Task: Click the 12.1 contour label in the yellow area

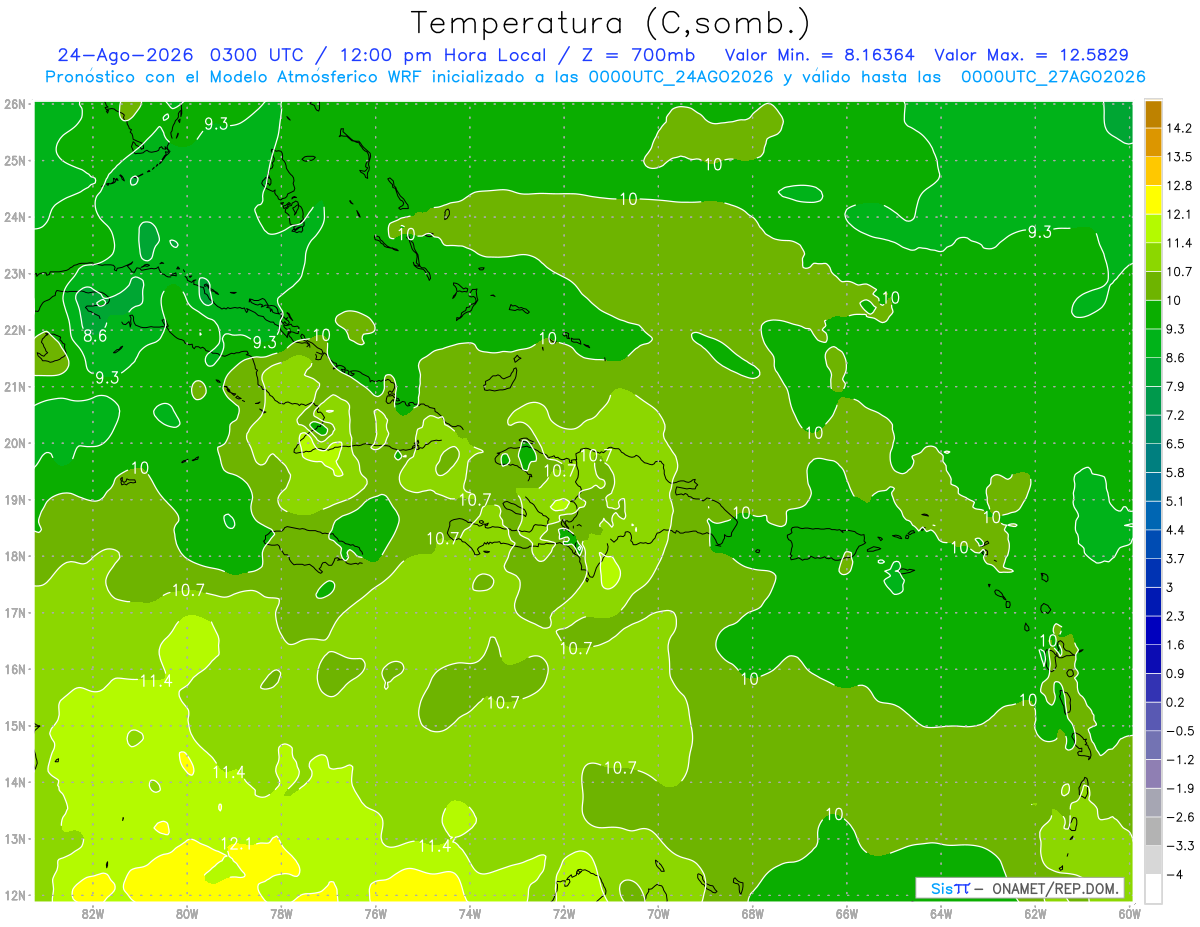Action: [237, 845]
